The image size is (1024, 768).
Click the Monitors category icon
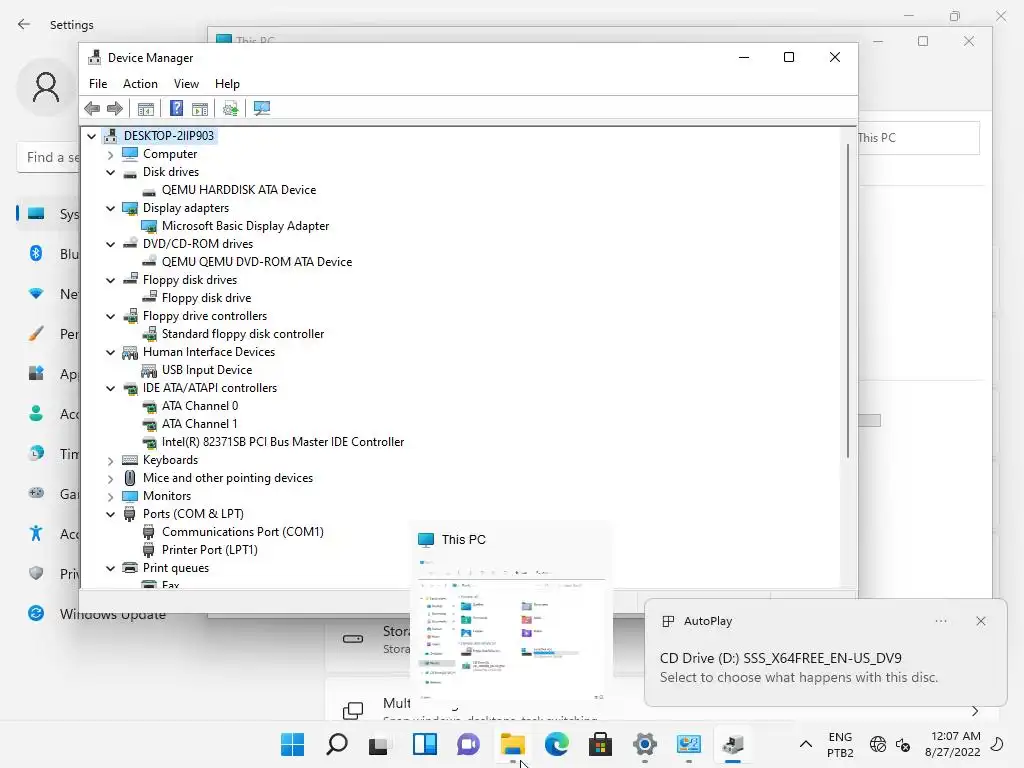click(130, 496)
